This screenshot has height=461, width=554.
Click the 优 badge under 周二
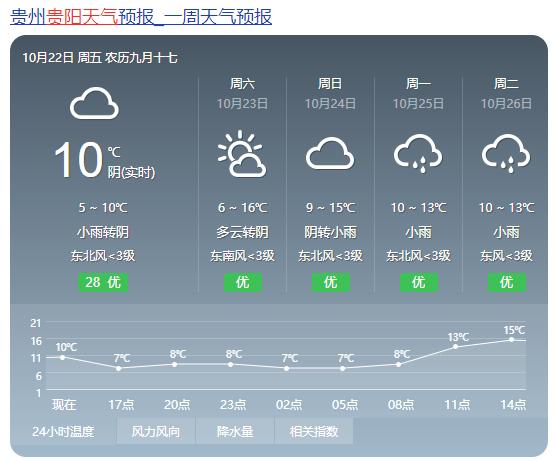pyautogui.click(x=507, y=282)
